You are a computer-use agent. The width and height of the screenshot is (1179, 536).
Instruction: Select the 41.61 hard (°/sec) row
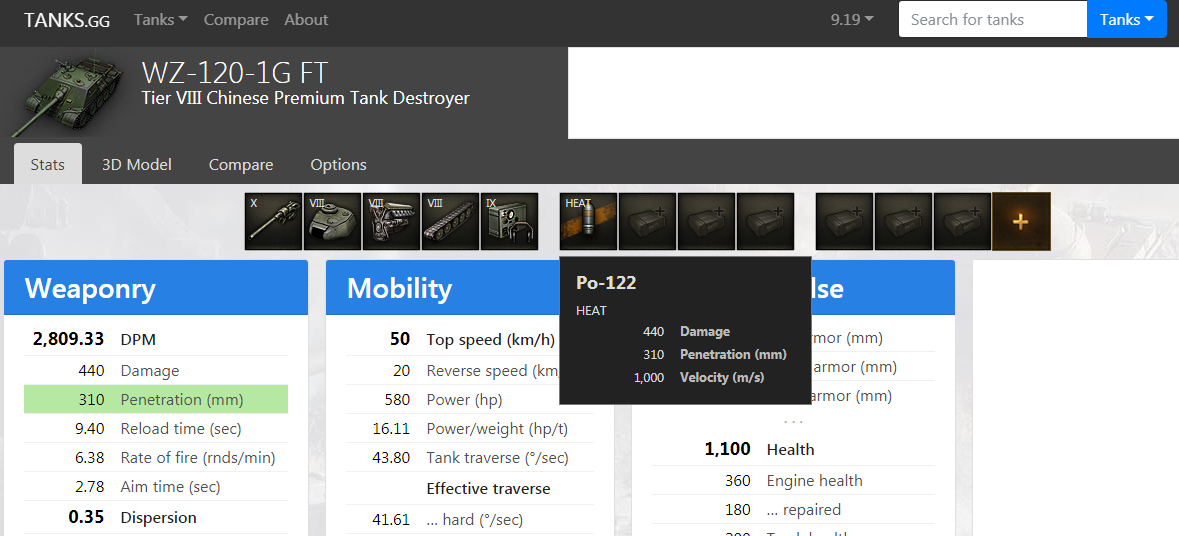click(469, 519)
